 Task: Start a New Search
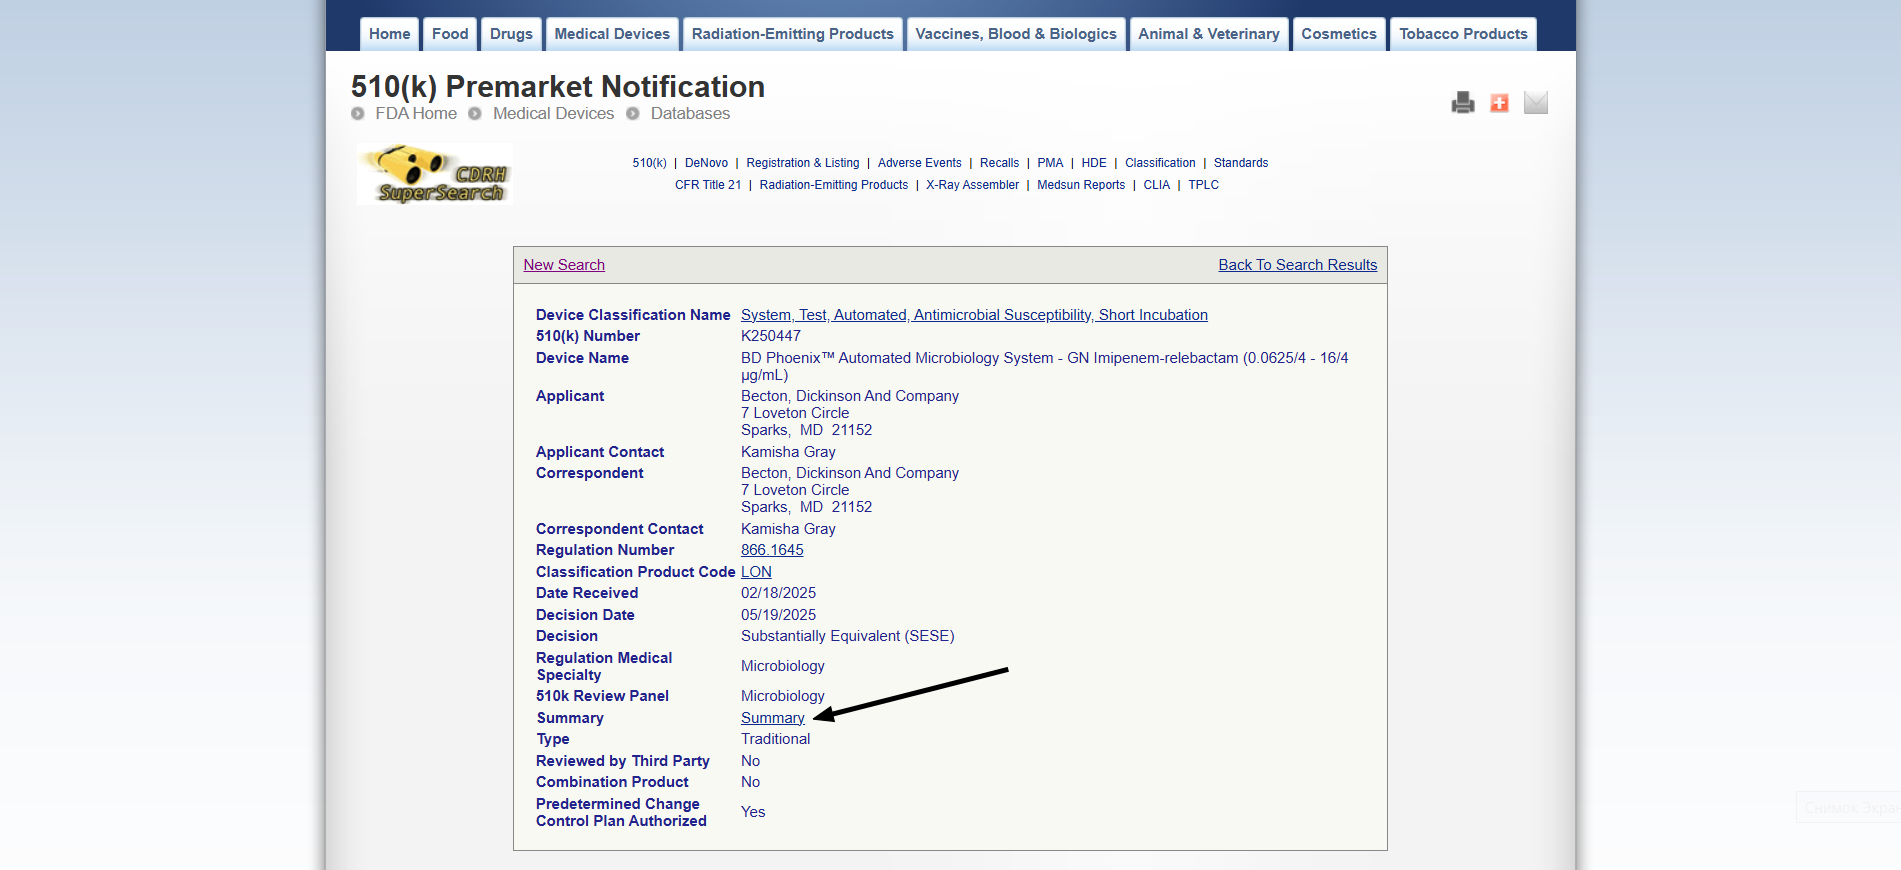(564, 265)
